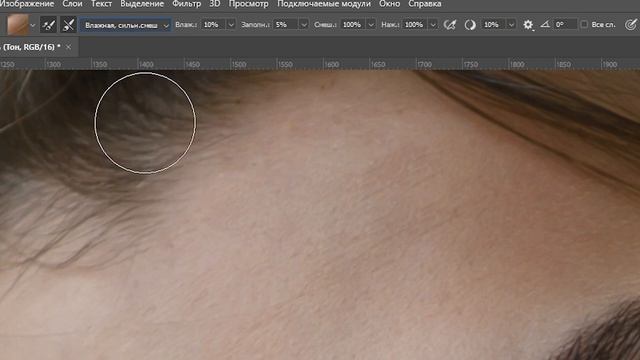Open the Слои menu
Screen dimensions: 640x360
tap(72, 4)
